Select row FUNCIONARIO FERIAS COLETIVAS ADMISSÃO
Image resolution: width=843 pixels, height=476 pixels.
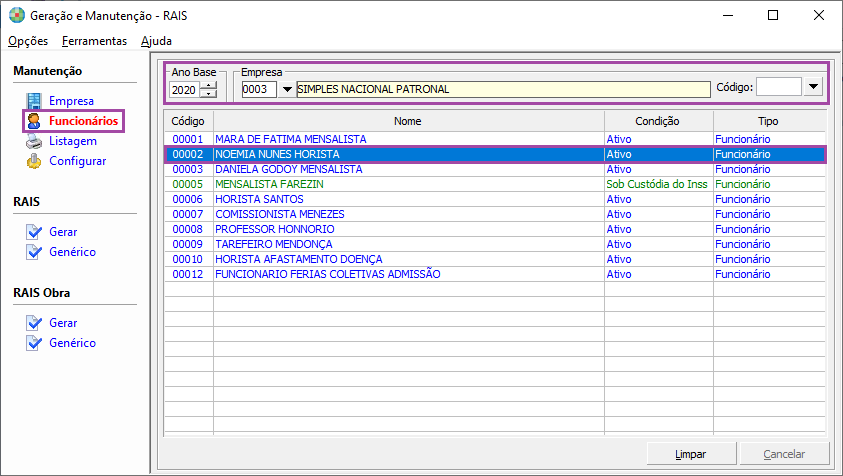click(x=495, y=274)
